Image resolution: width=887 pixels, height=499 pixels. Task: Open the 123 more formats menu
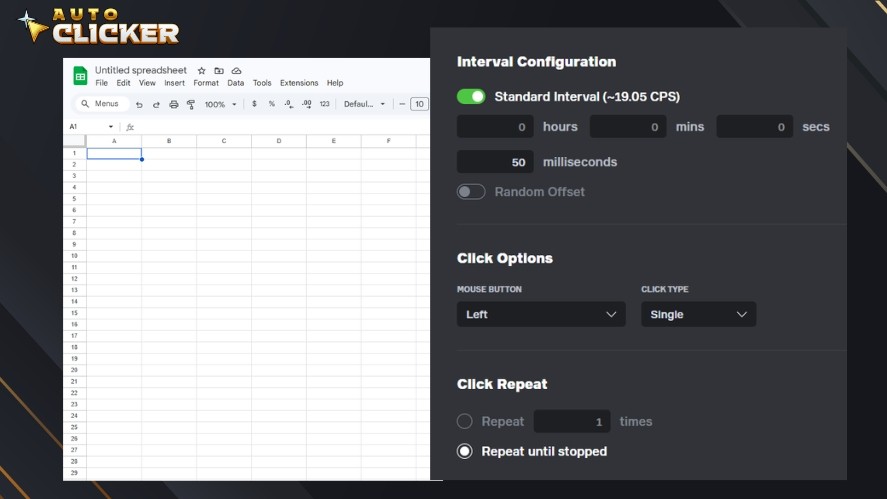pos(324,104)
